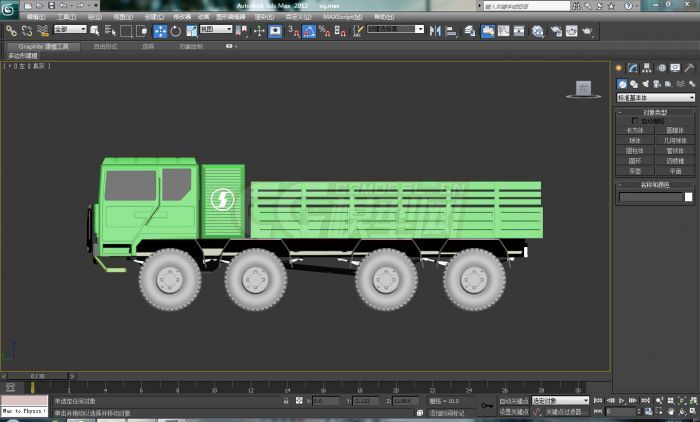Click the Play Animation button
This screenshot has height=422, width=700.
pos(621,401)
